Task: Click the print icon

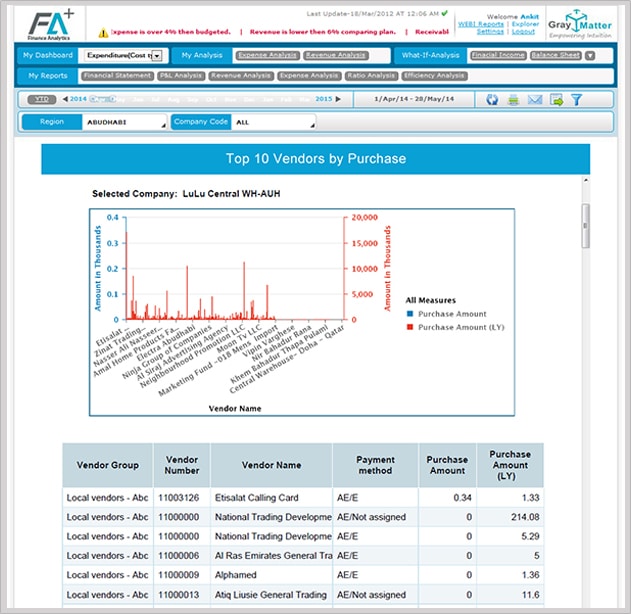Action: 513,99
